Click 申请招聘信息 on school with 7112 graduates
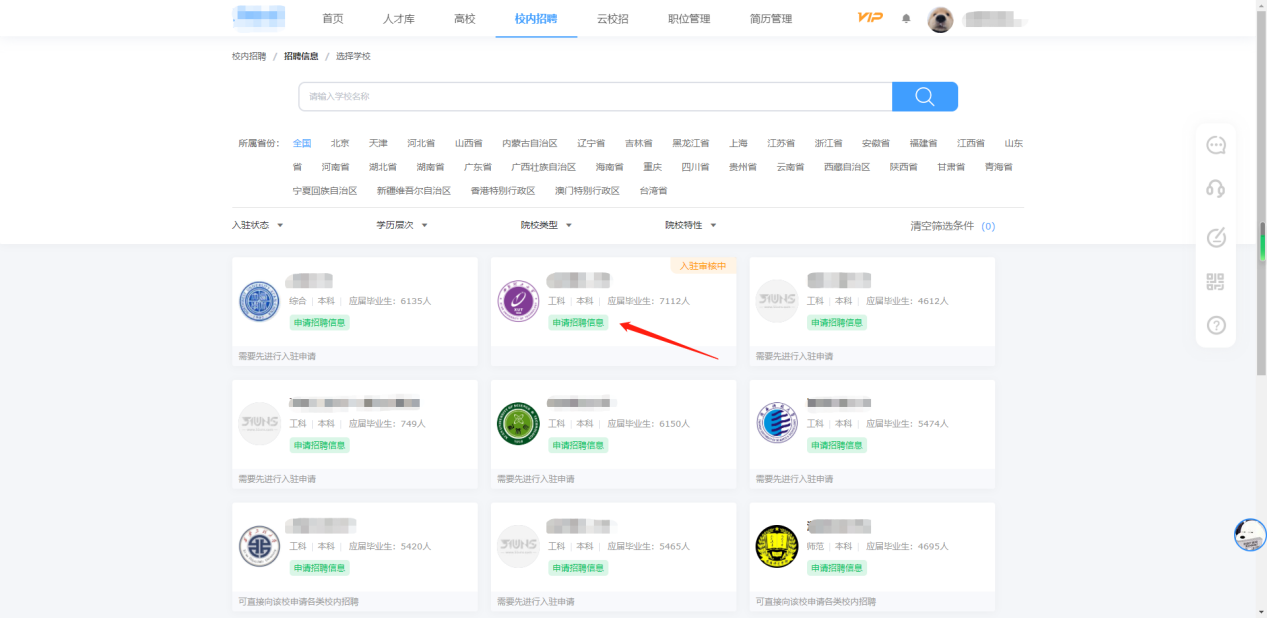The height and width of the screenshot is (618, 1267). [578, 322]
